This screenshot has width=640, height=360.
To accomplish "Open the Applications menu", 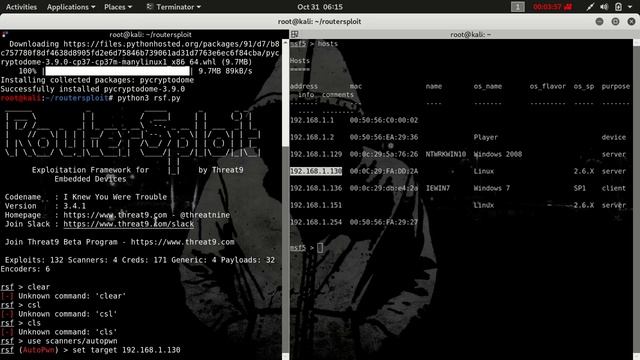I will coord(71,7).
